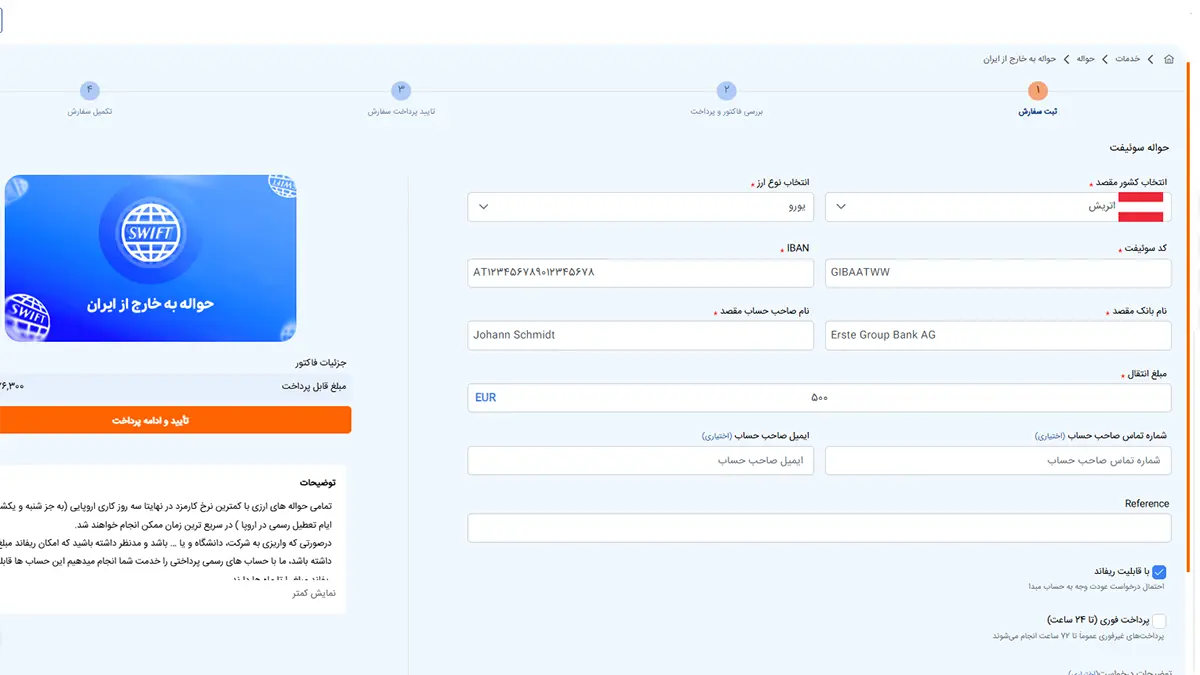
Task: Click step 3 circle تایید پرداخت سفارش
Action: pos(401,91)
